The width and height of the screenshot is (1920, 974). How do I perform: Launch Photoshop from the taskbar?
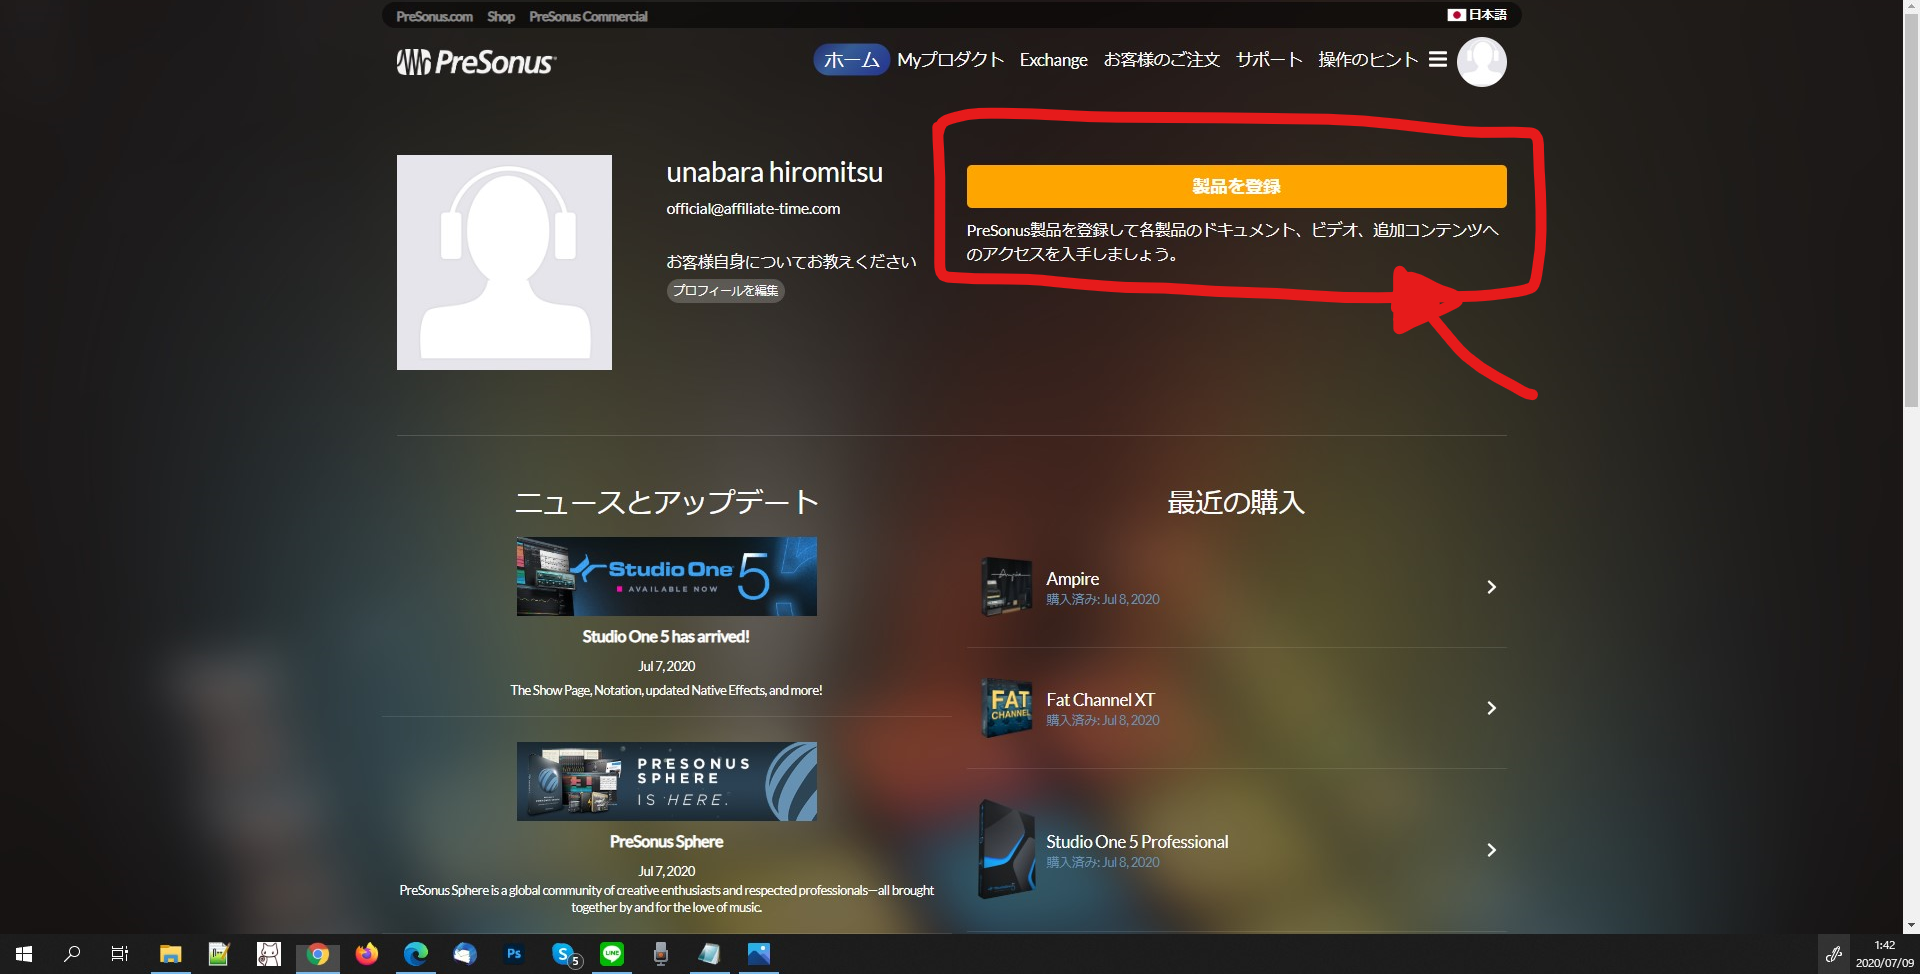click(514, 954)
